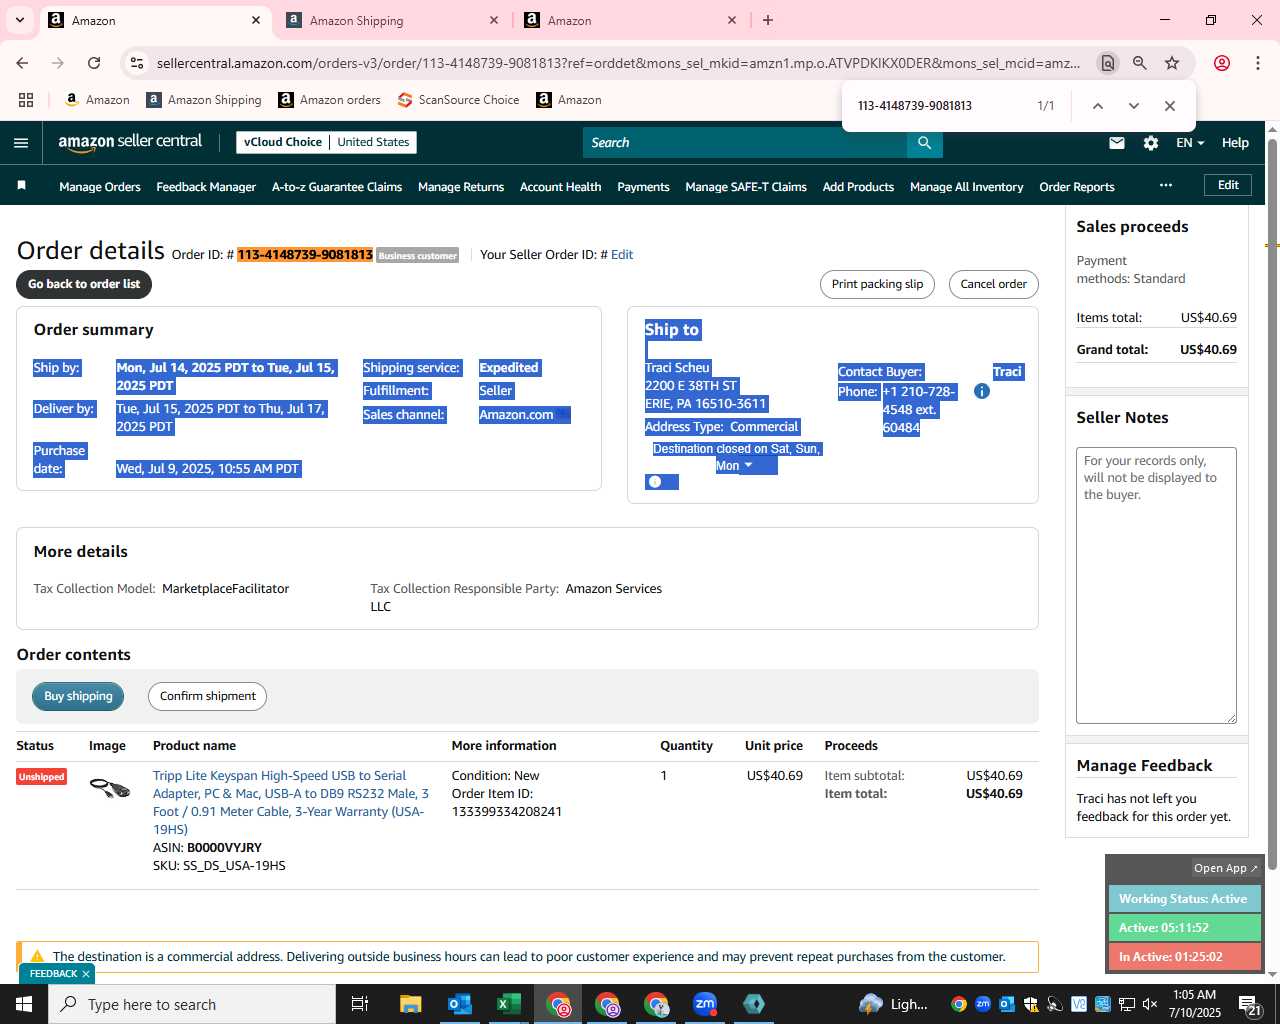Open the messages envelope icon
Viewport: 1280px width, 1024px height.
1117,143
